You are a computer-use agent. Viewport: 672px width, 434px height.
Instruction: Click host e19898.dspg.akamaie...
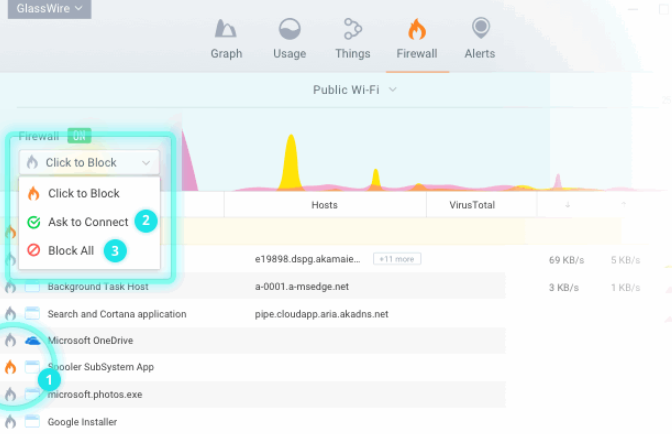(308, 259)
